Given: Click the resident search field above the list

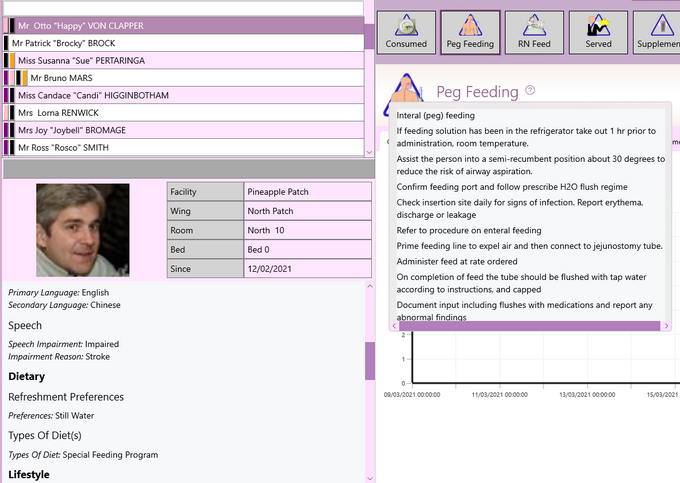Looking at the screenshot, I should pos(183,8).
